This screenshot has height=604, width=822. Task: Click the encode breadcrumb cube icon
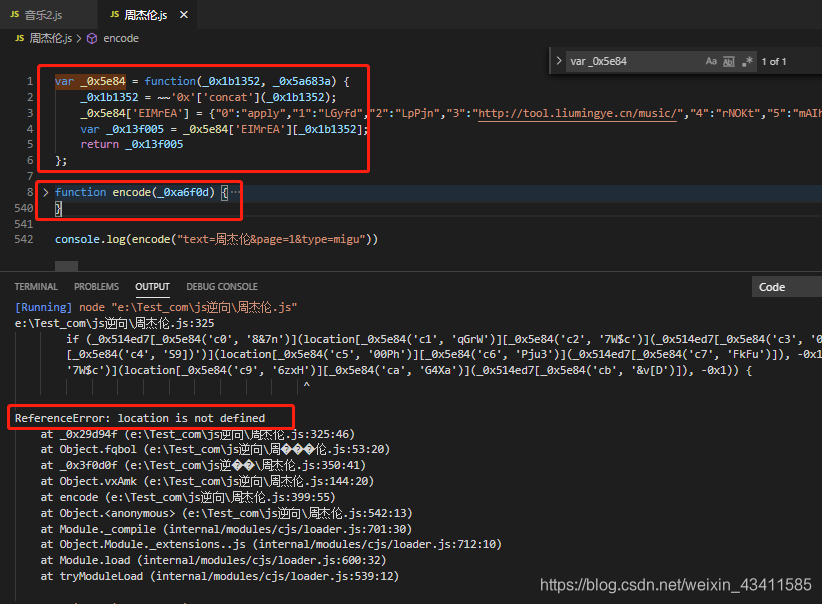(92, 38)
